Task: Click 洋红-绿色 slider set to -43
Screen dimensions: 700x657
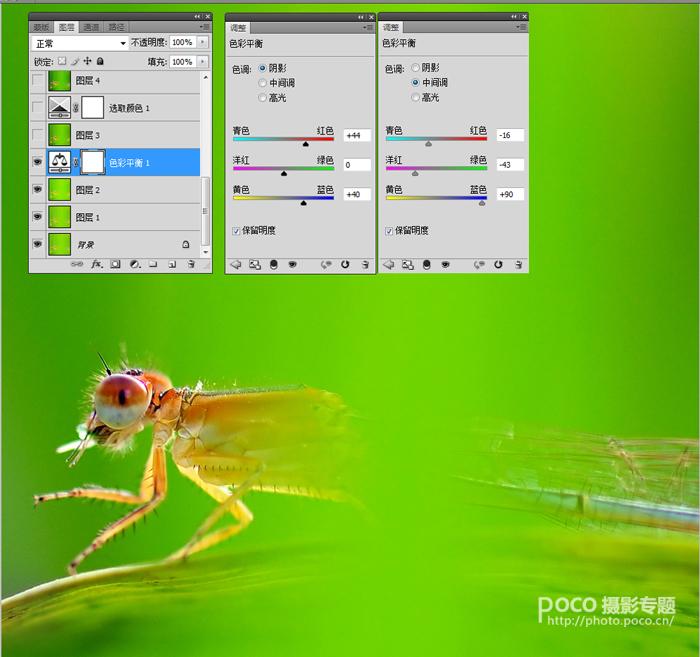Action: (x=436, y=170)
